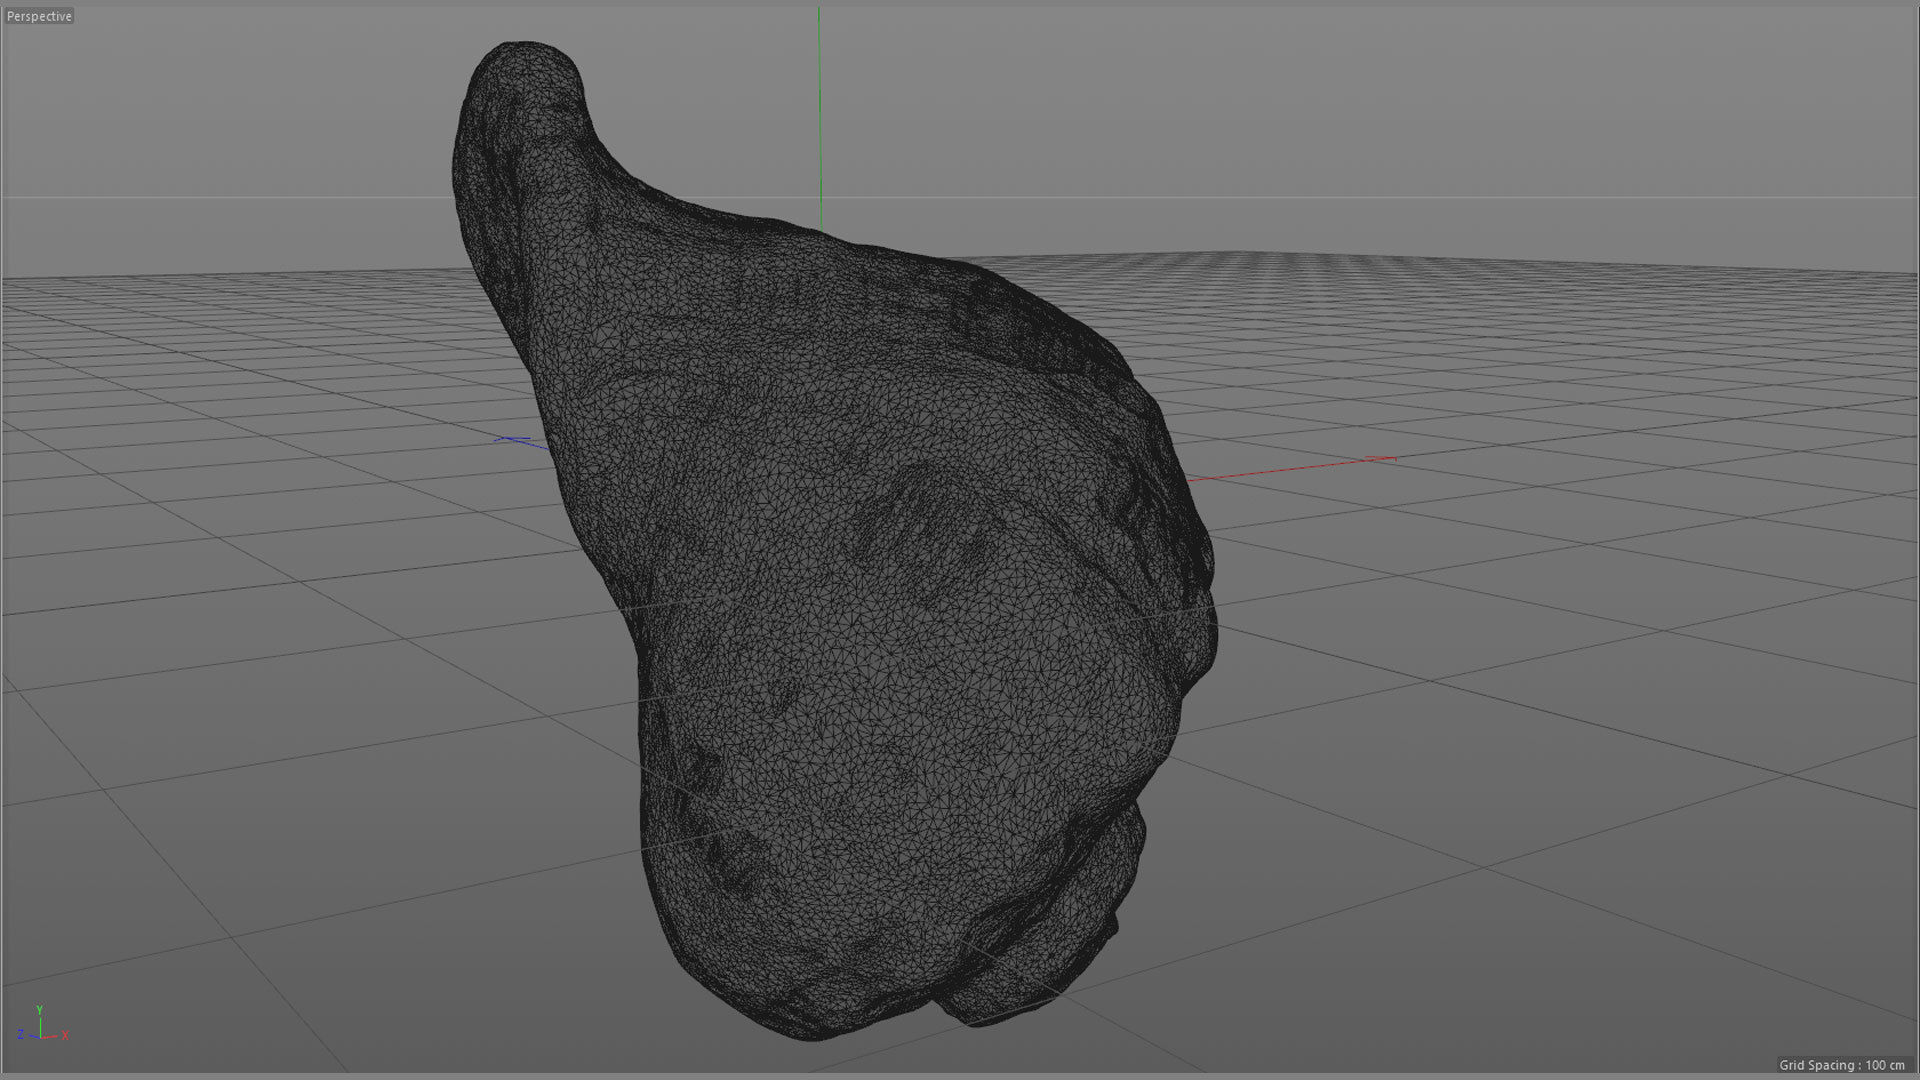This screenshot has height=1080, width=1920.
Task: Click the Grid Spacing : 100 cm readout
Action: tap(1841, 1065)
